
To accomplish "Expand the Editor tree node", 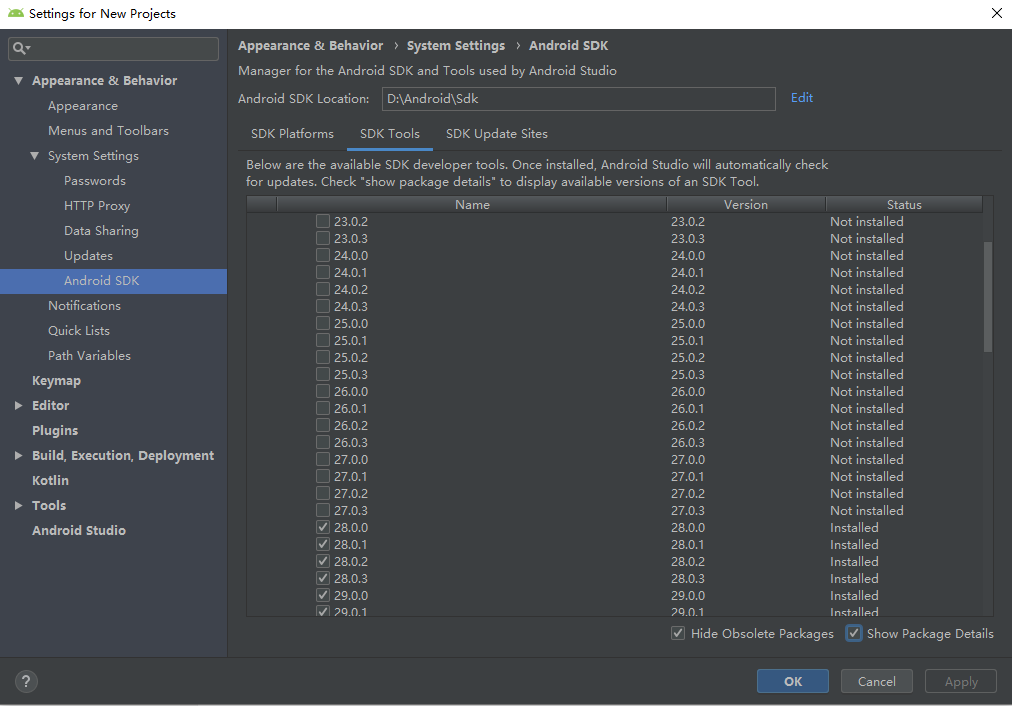I will pos(19,405).
